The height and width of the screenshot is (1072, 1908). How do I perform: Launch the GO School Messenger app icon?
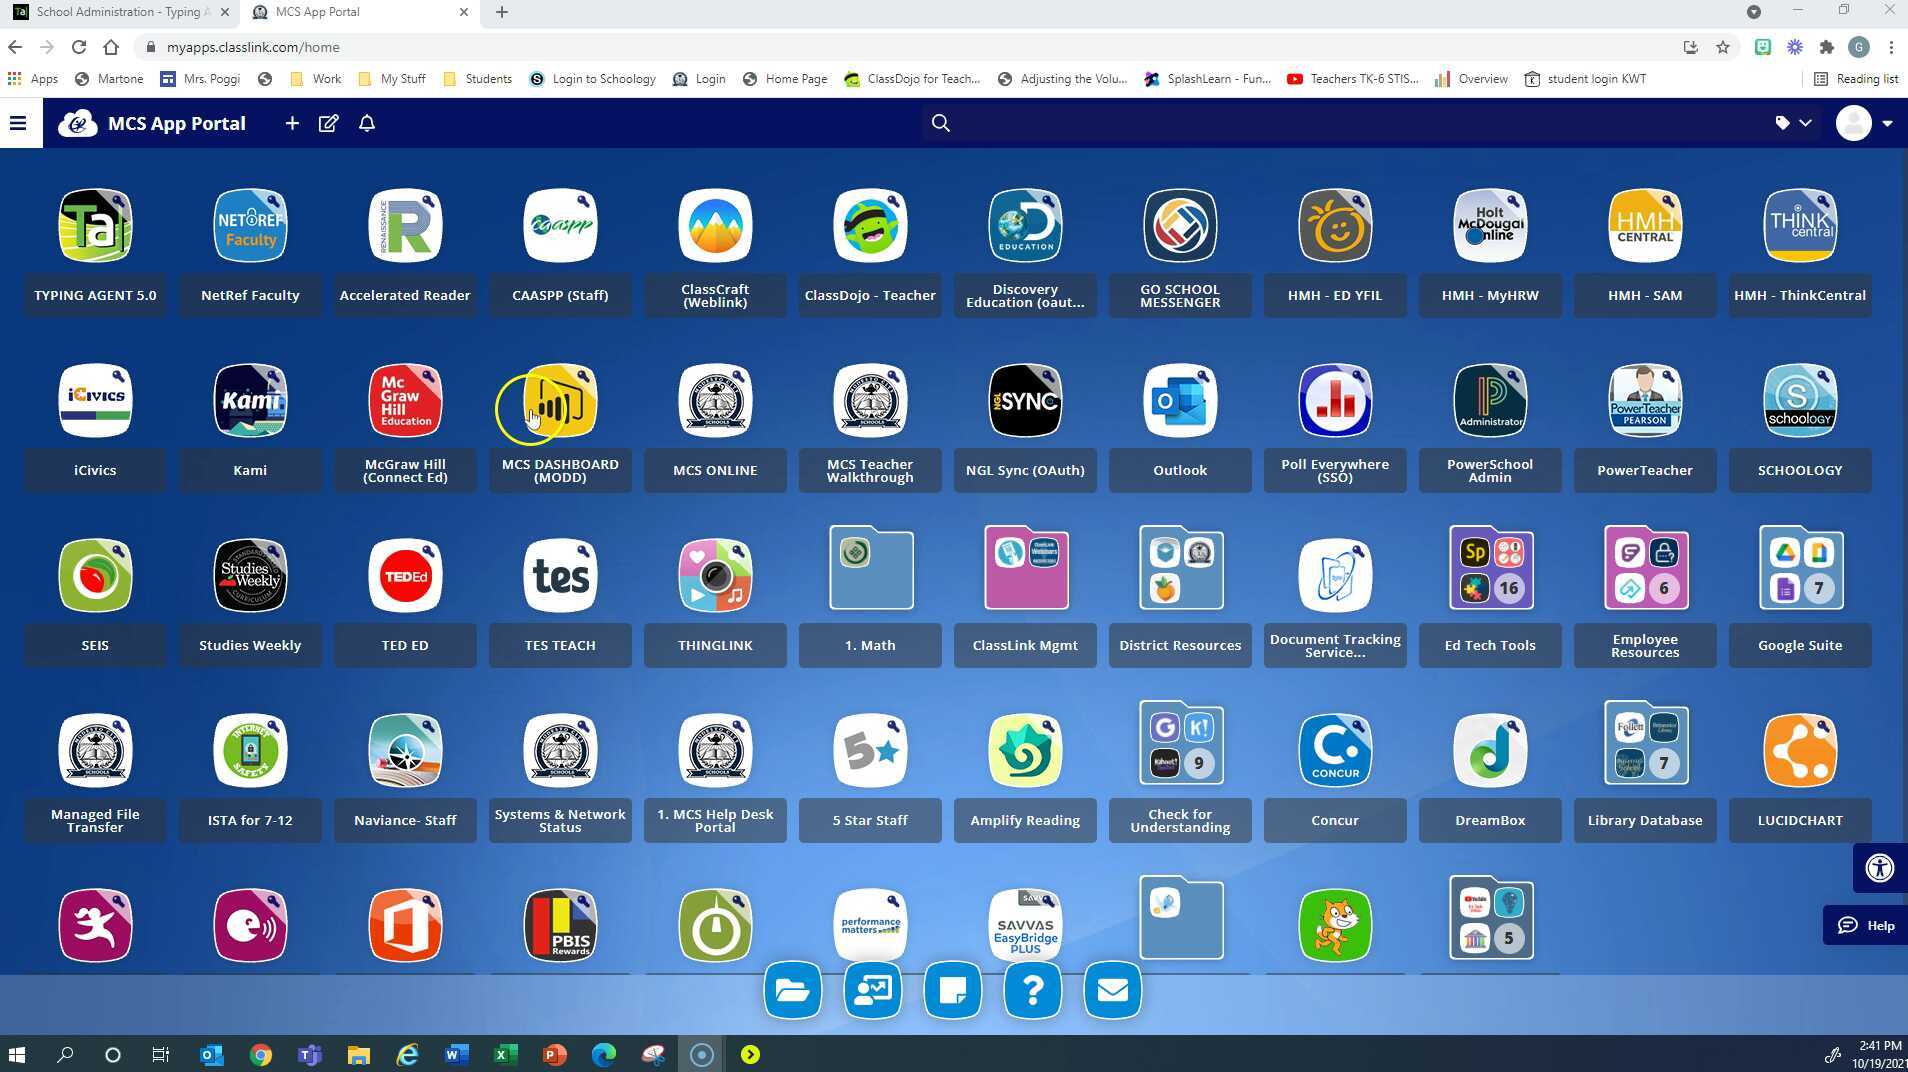click(1180, 226)
